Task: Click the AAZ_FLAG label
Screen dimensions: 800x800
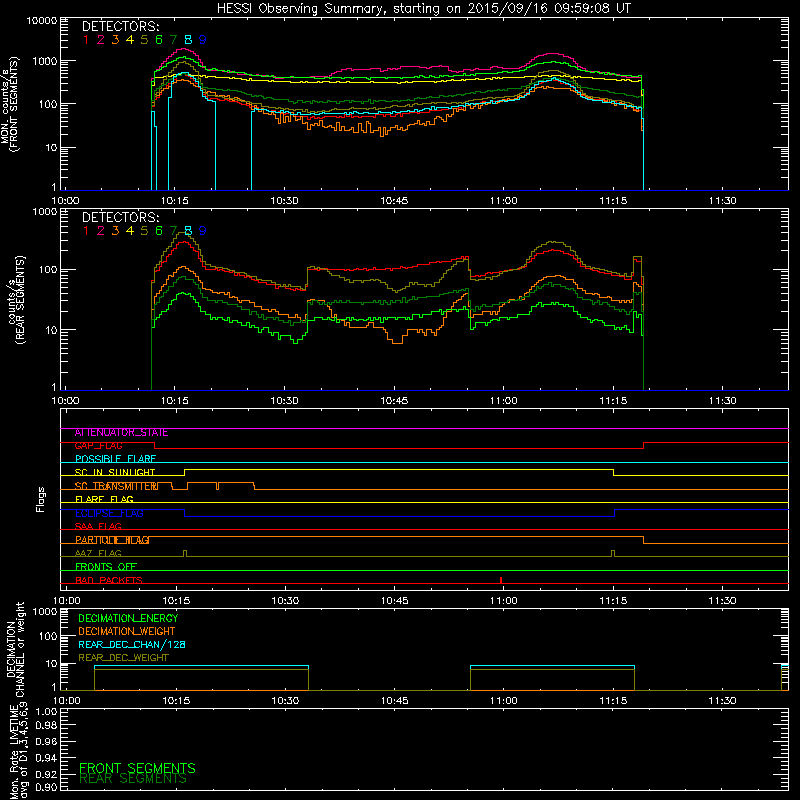Action: pos(98,554)
